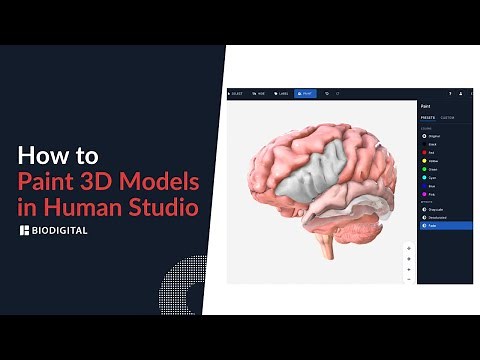Image resolution: width=480 pixels, height=360 pixels.
Task: Click the pan control icon in viewer
Action: pyautogui.click(x=409, y=248)
